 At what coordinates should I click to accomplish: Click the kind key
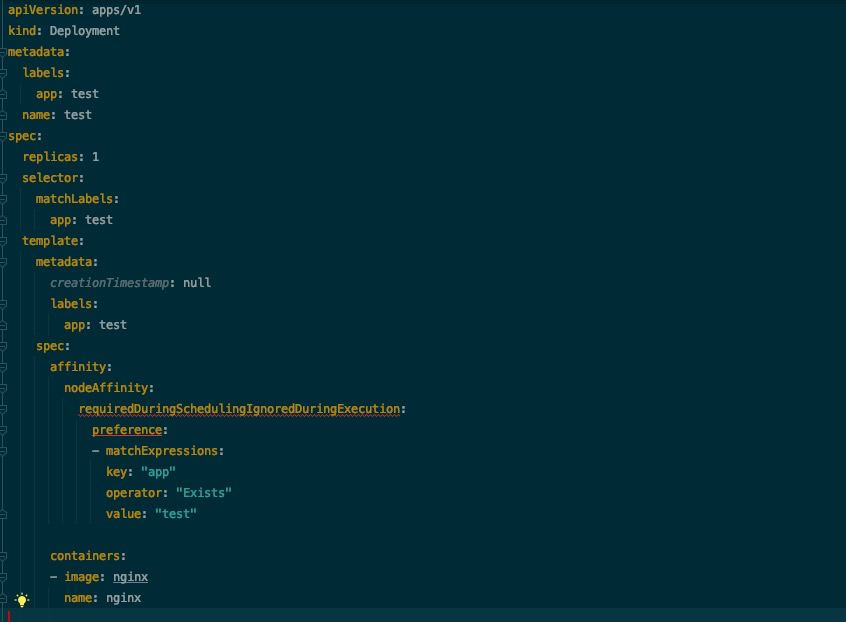pyautogui.click(x=22, y=31)
